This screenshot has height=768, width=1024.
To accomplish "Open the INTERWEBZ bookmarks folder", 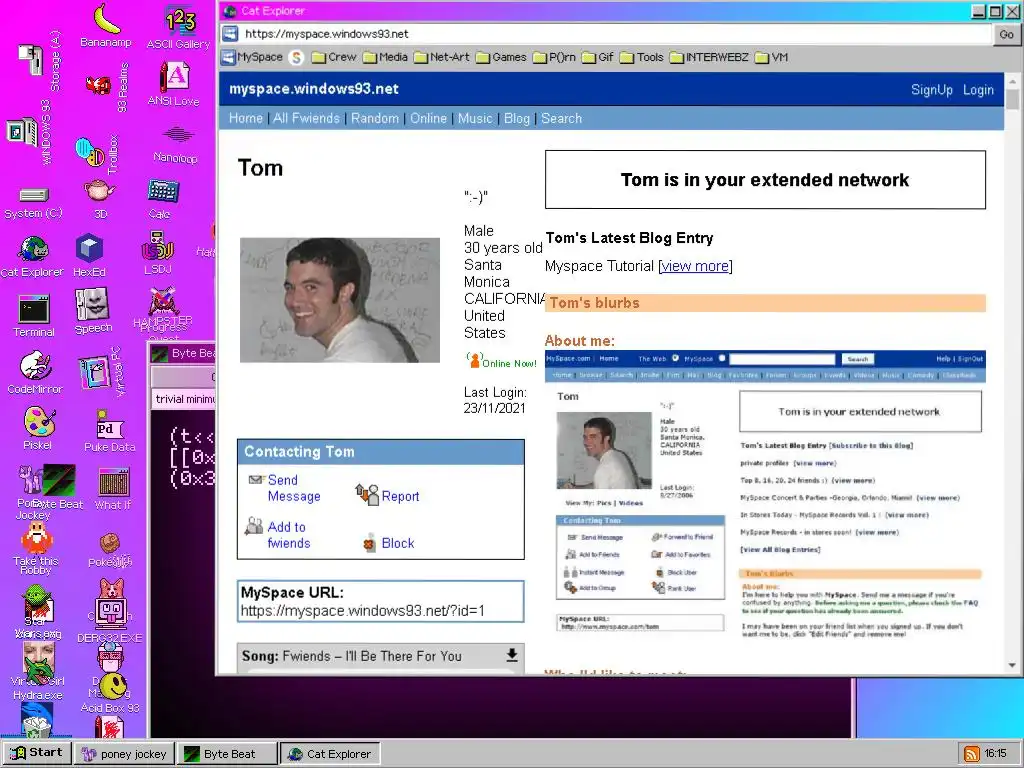I will (709, 57).
